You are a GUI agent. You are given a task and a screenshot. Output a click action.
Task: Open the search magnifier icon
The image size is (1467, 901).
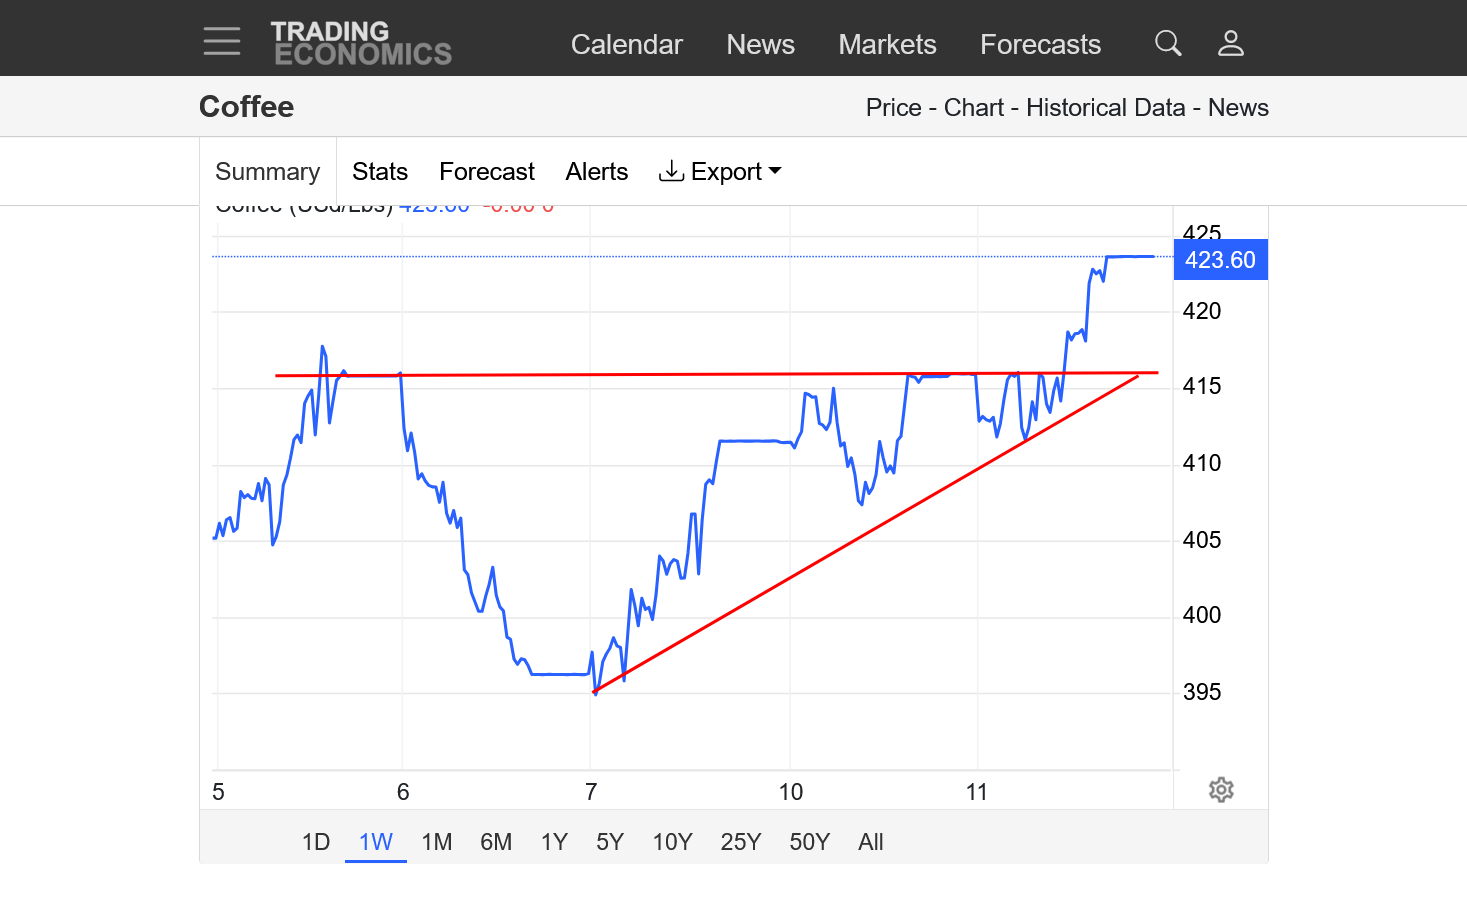[1167, 43]
